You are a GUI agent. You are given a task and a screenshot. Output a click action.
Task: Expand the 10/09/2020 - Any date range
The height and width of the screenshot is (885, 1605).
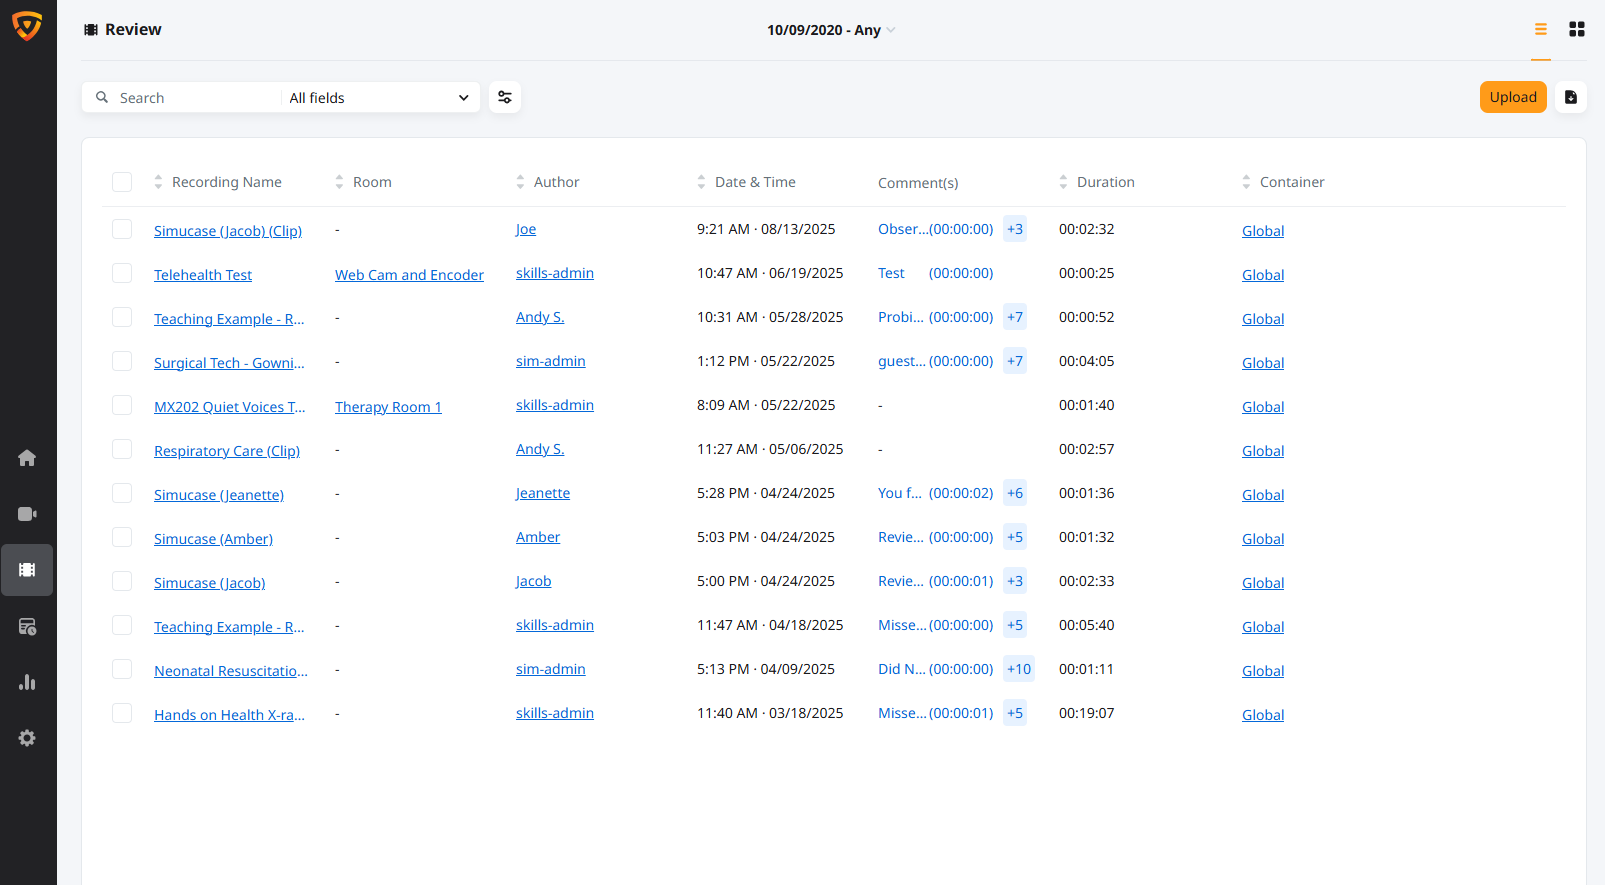tap(830, 30)
